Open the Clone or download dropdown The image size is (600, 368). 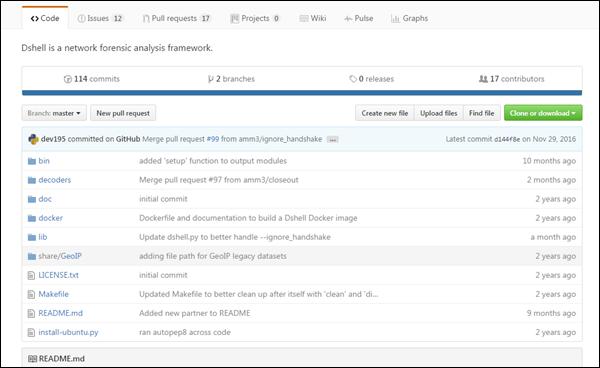pyautogui.click(x=543, y=113)
